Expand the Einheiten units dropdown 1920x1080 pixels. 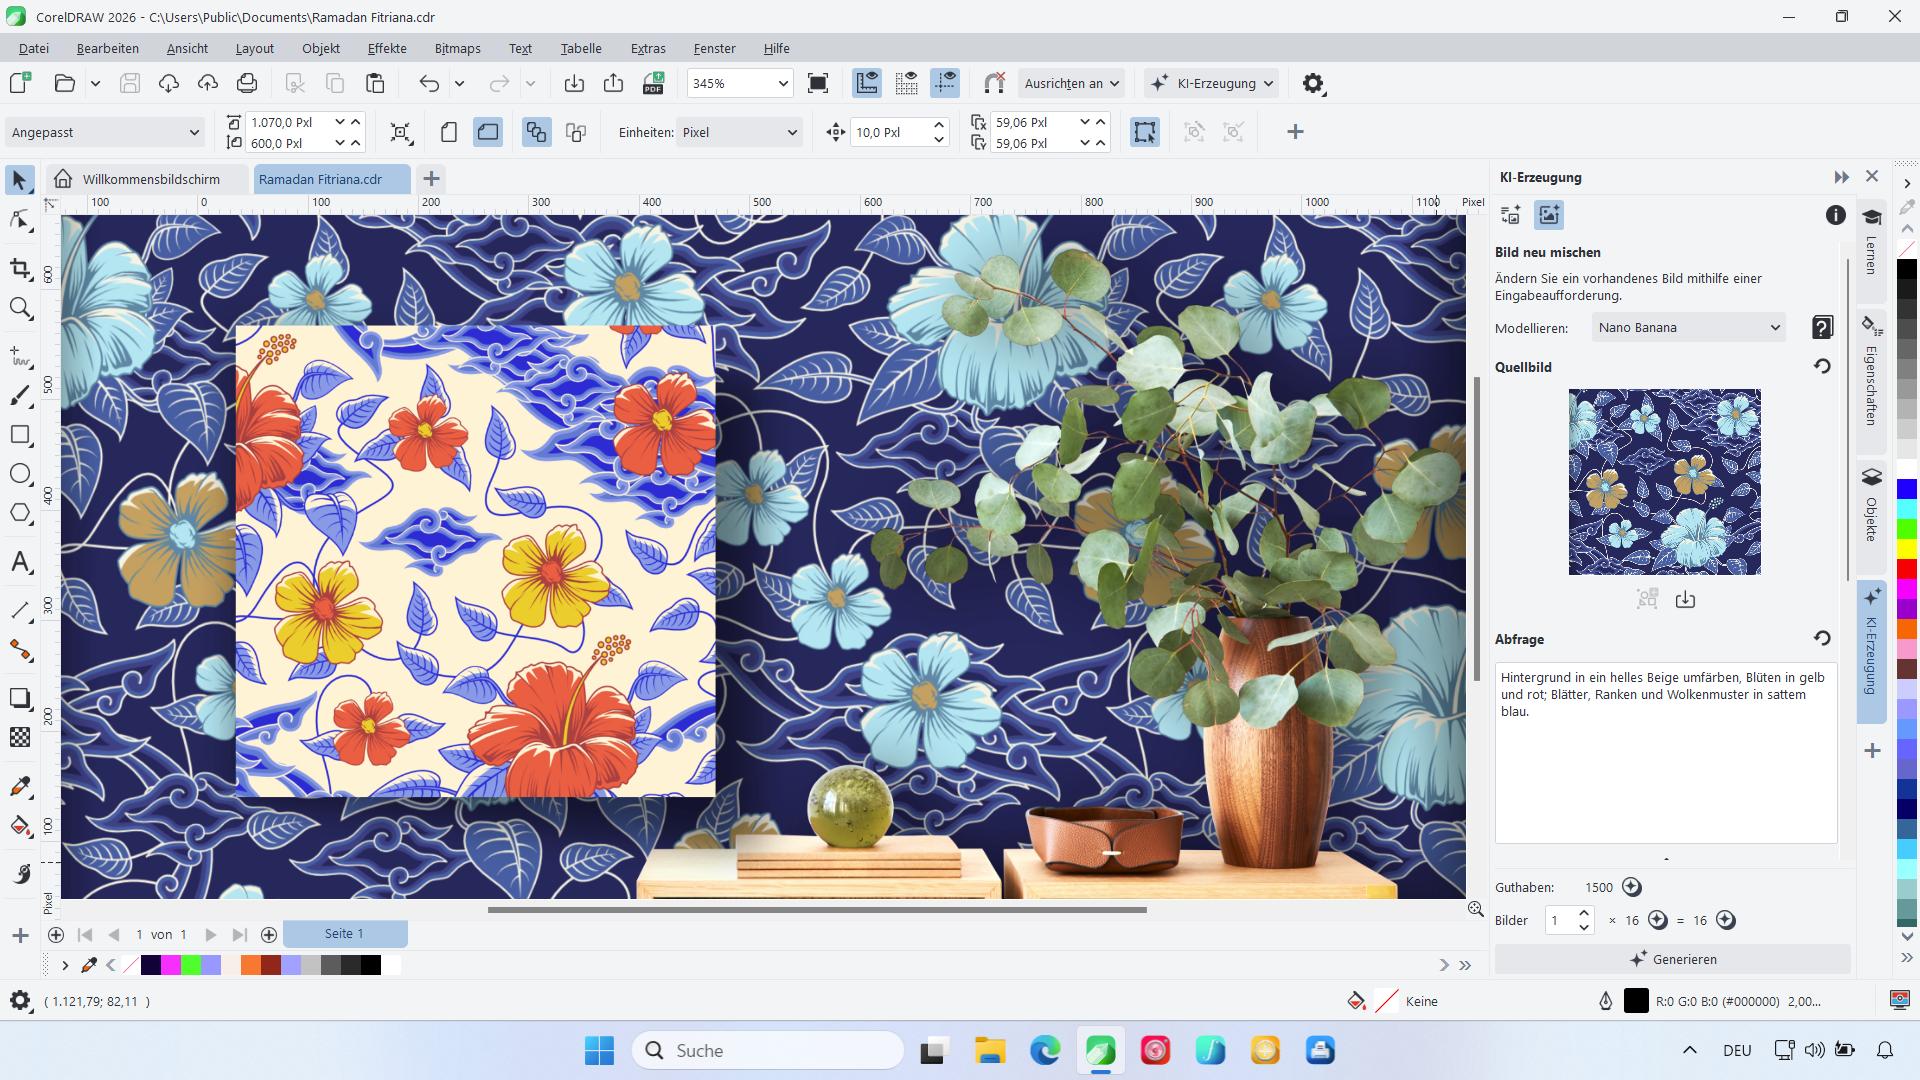[x=738, y=131]
